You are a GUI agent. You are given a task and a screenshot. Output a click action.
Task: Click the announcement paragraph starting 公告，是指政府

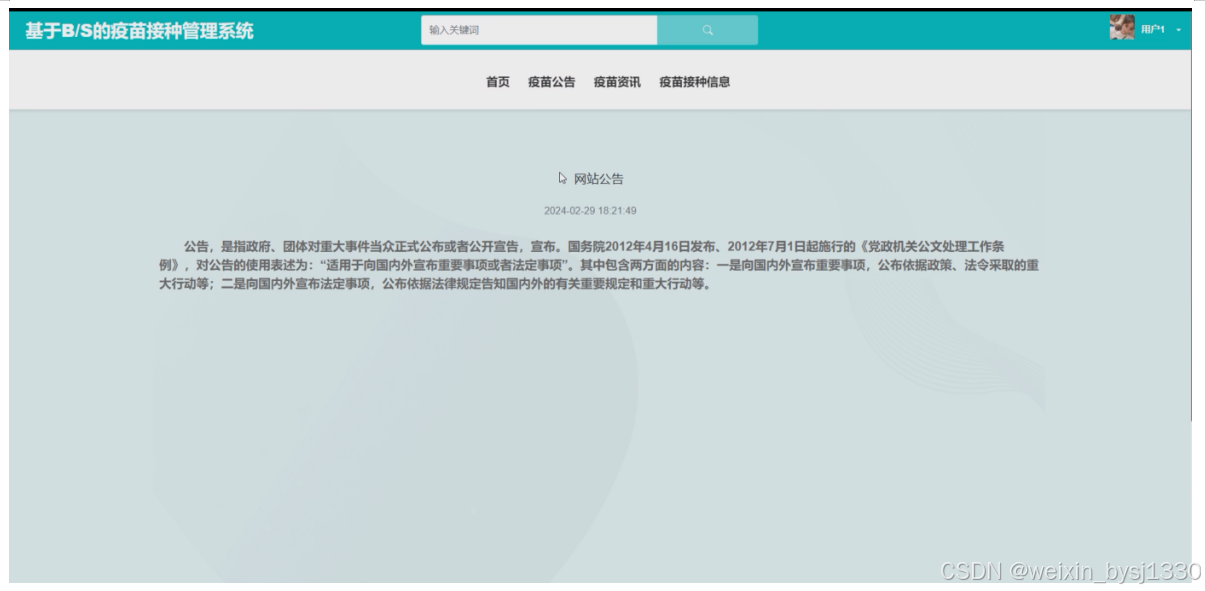(598, 265)
